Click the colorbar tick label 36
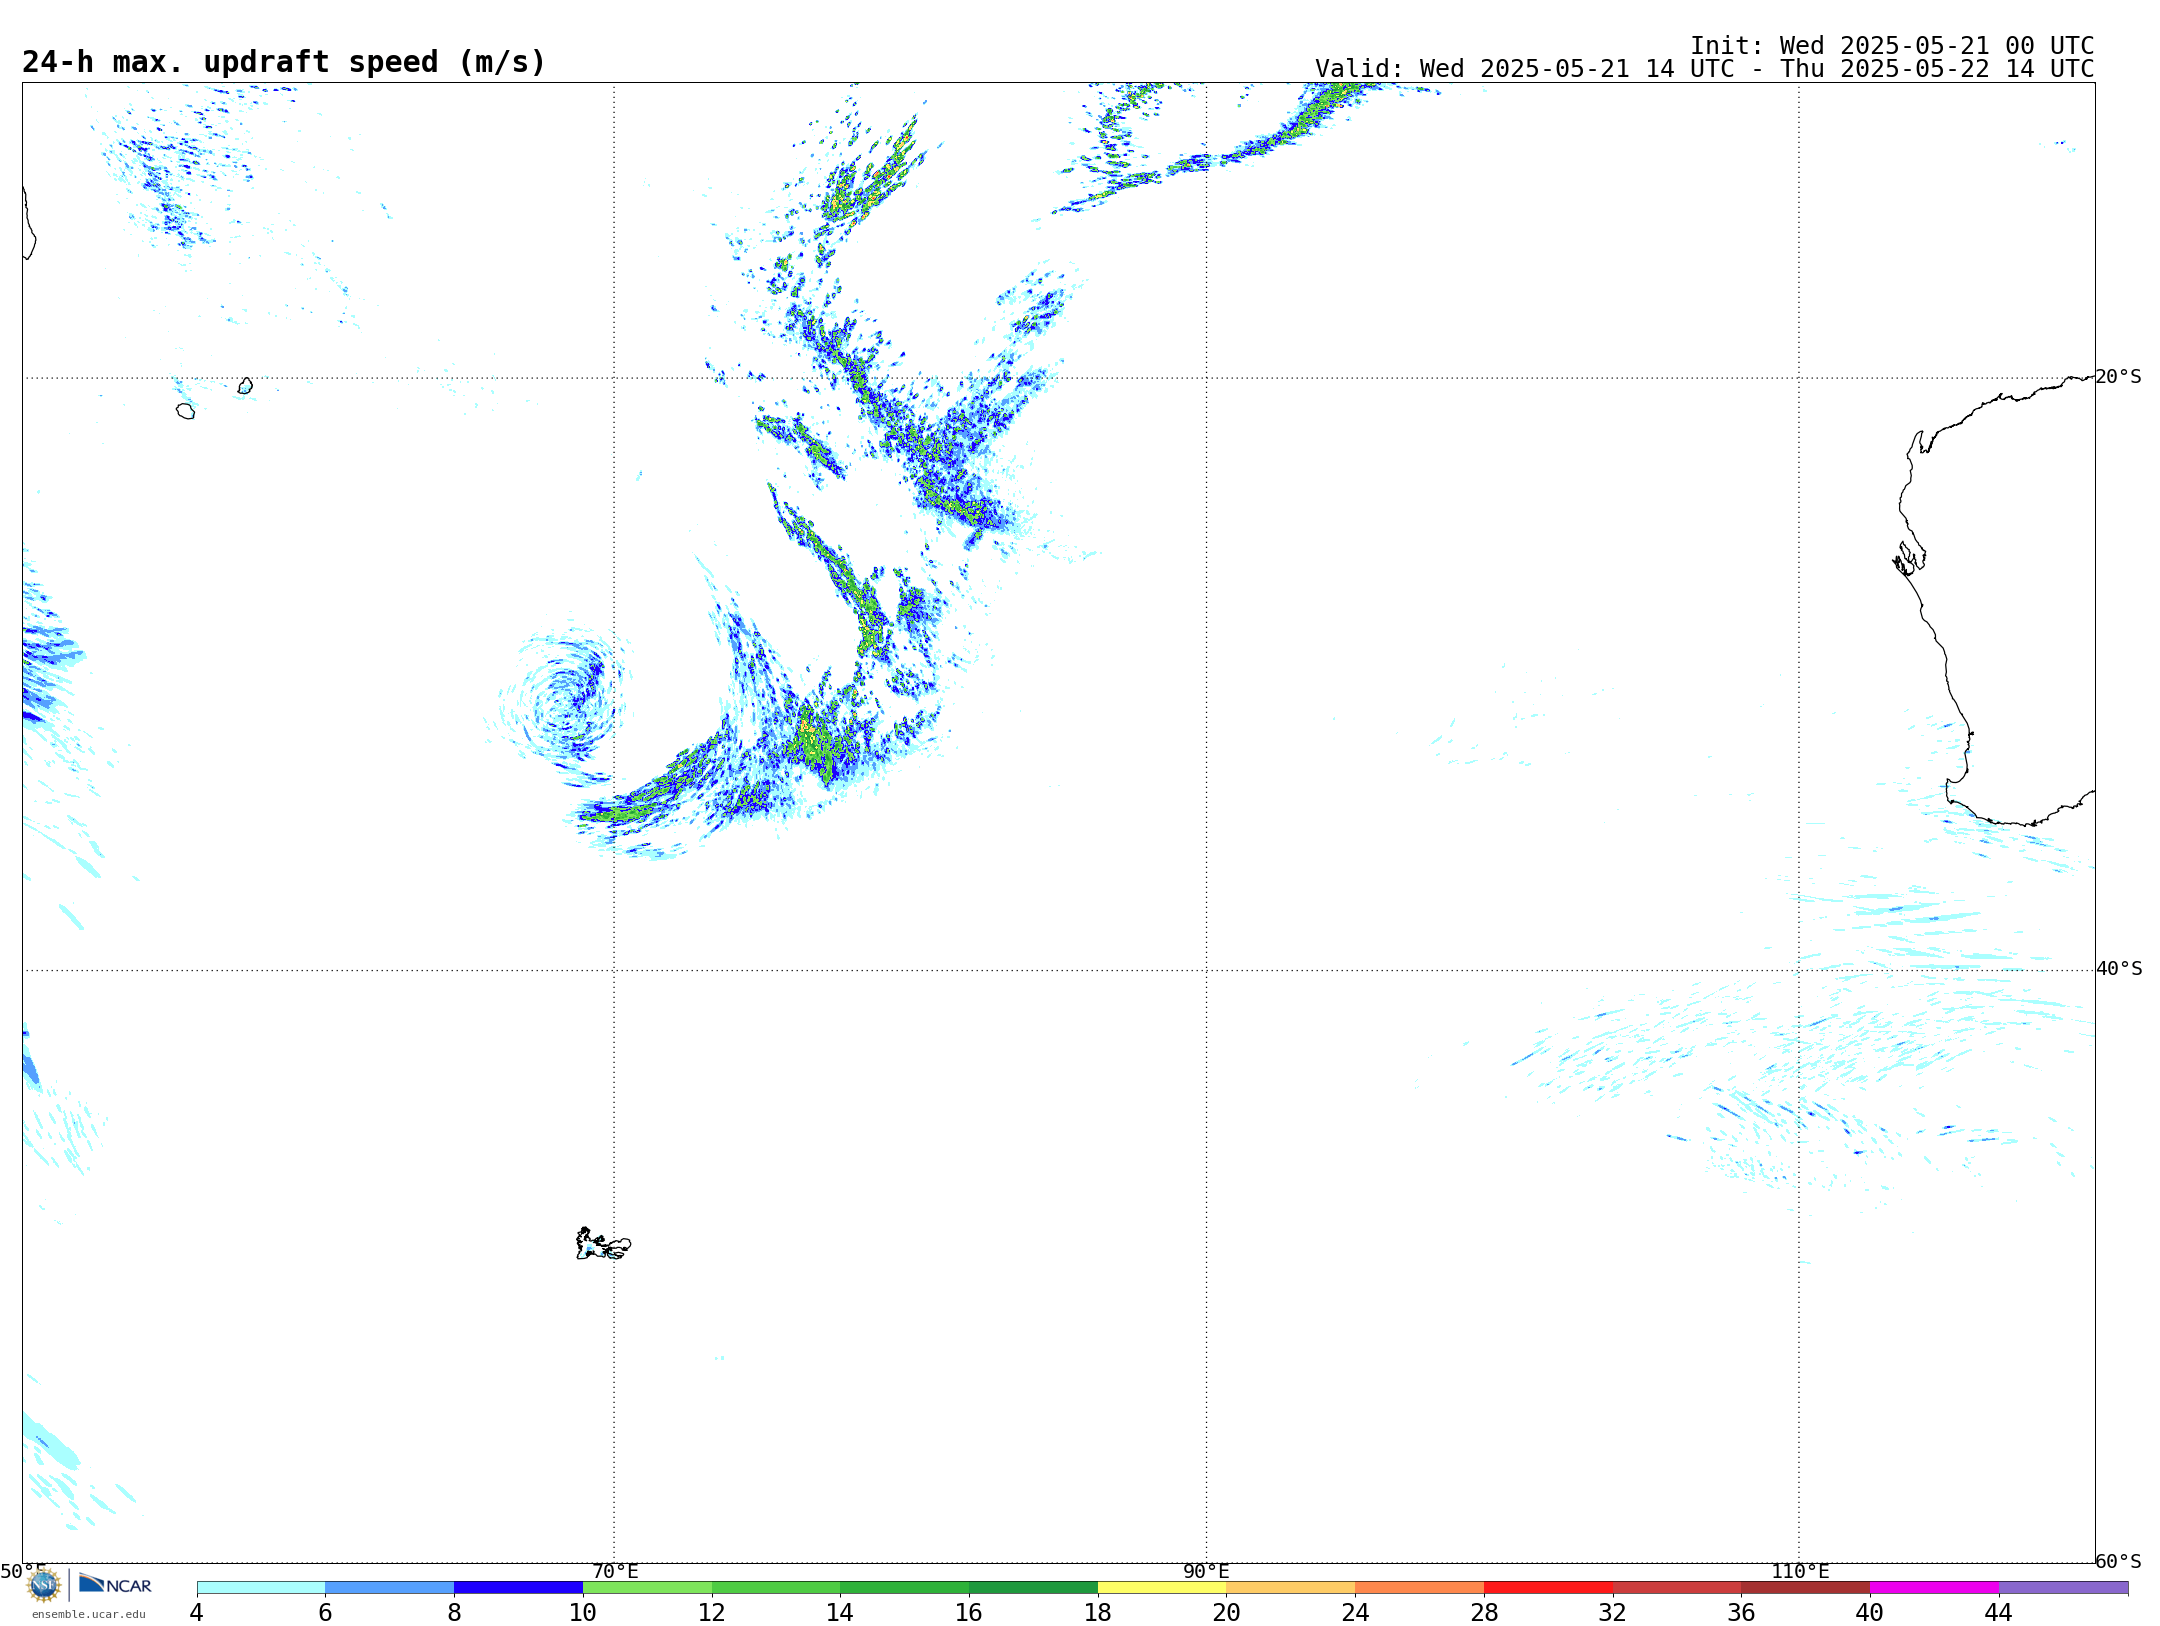 (1742, 1613)
